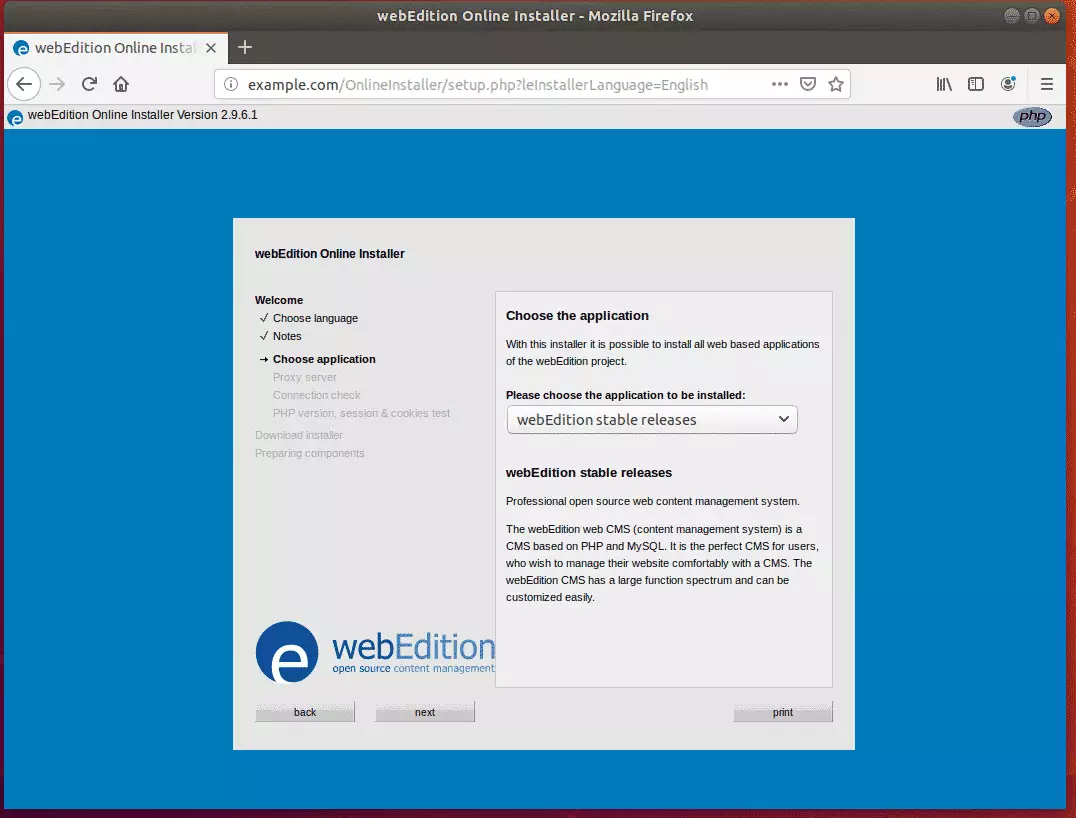Open the Firefox home page
1076x818 pixels.
point(121,84)
